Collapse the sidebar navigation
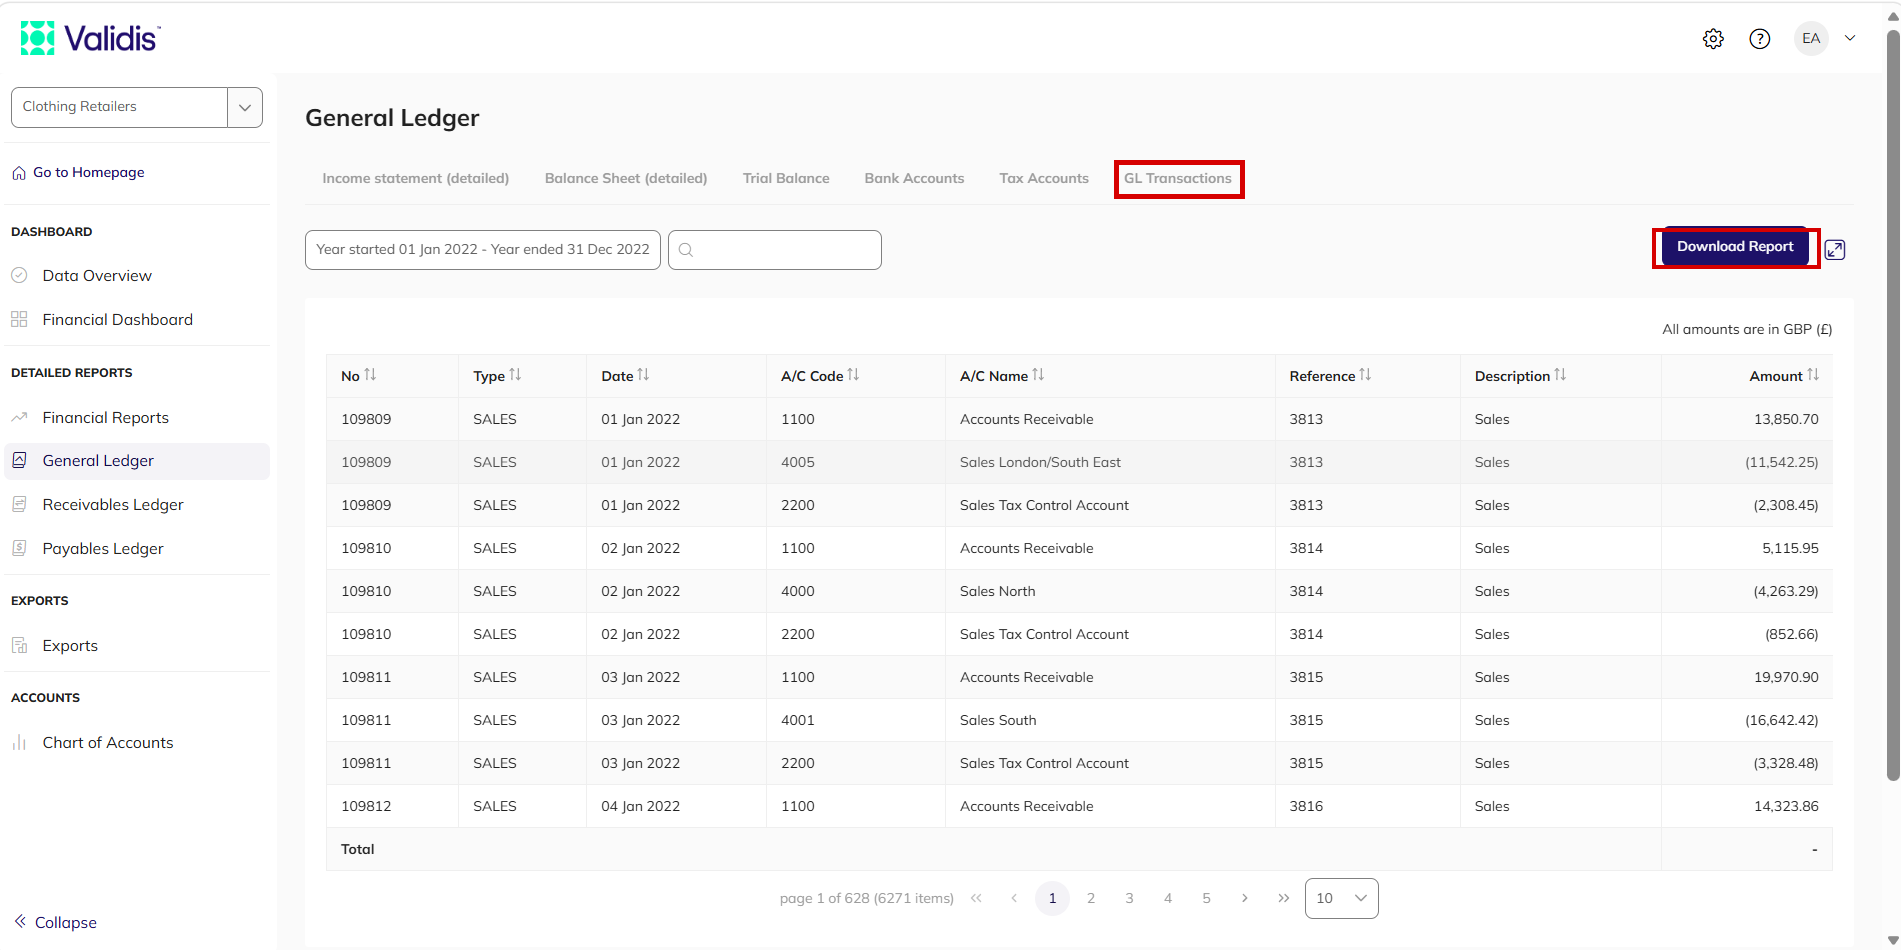Viewport: 1901px width, 950px height. coord(56,922)
